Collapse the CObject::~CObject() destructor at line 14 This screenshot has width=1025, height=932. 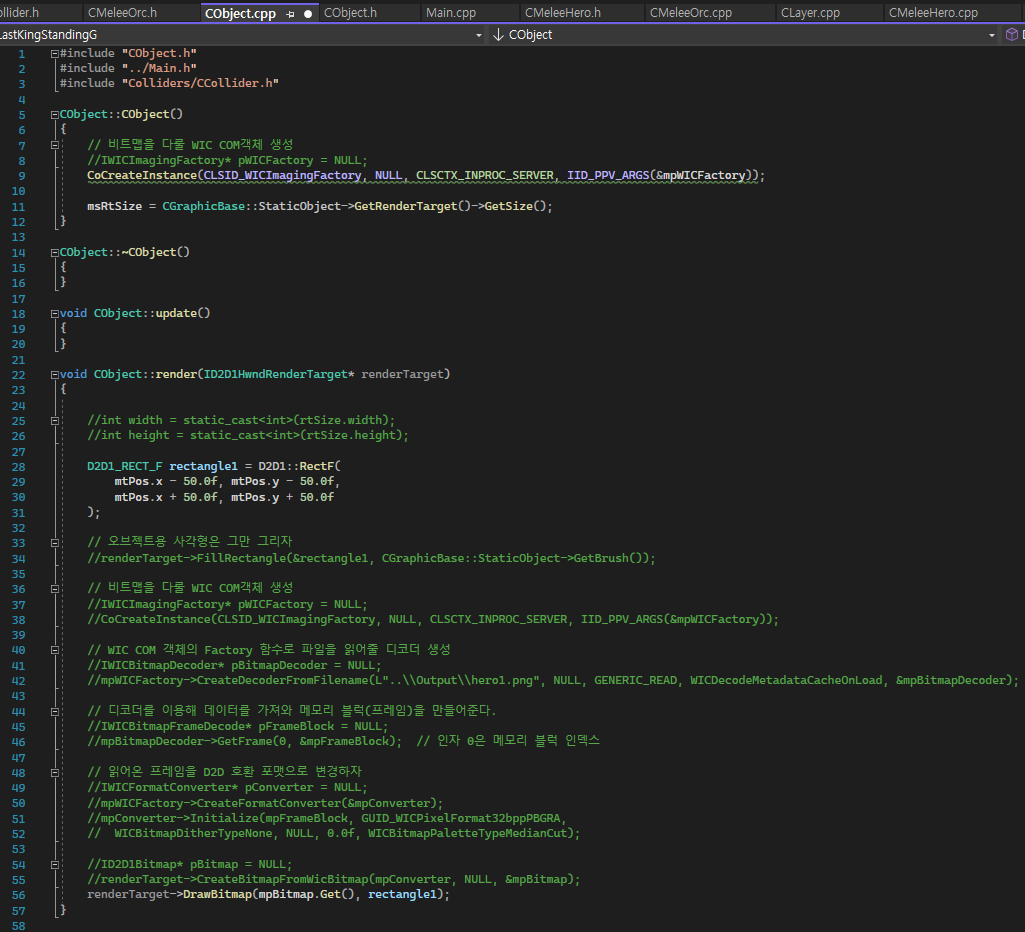tap(55, 252)
